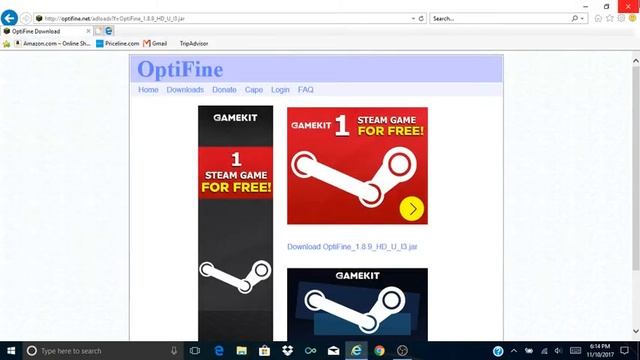Open OBS Studio taskbar icon
The width and height of the screenshot is (640, 360).
(x=402, y=351)
